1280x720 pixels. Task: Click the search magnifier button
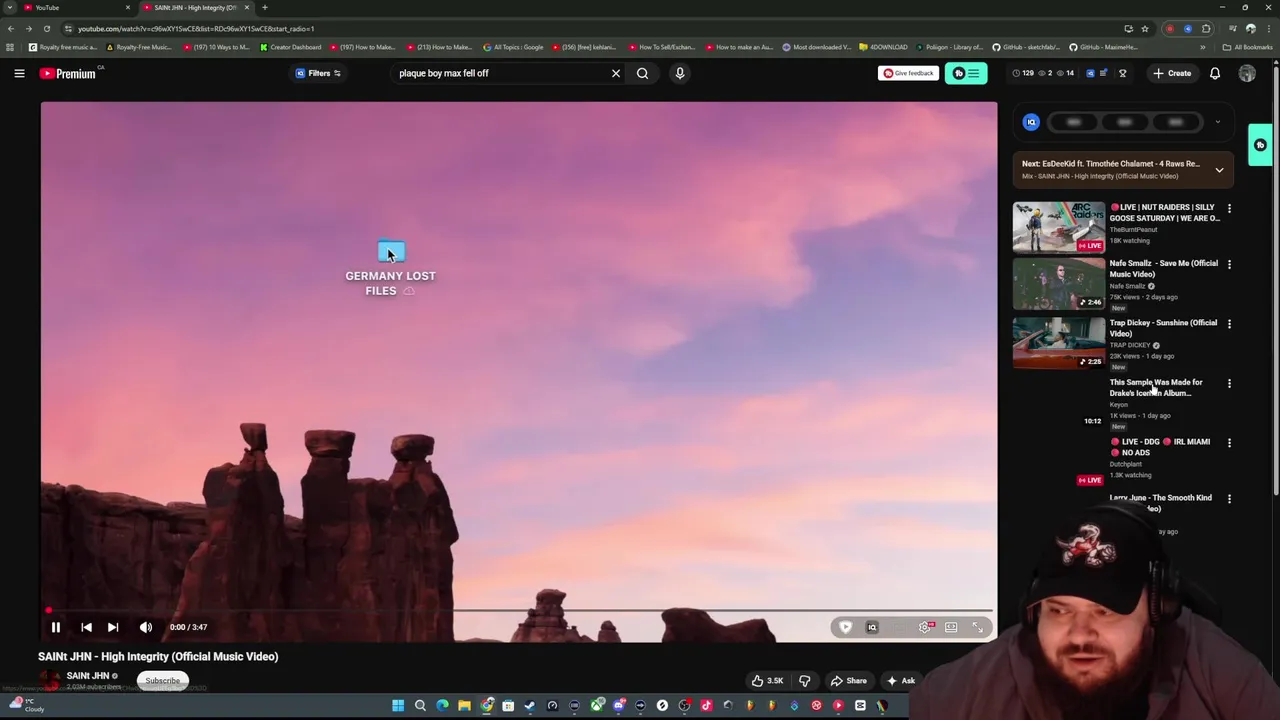pos(643,73)
